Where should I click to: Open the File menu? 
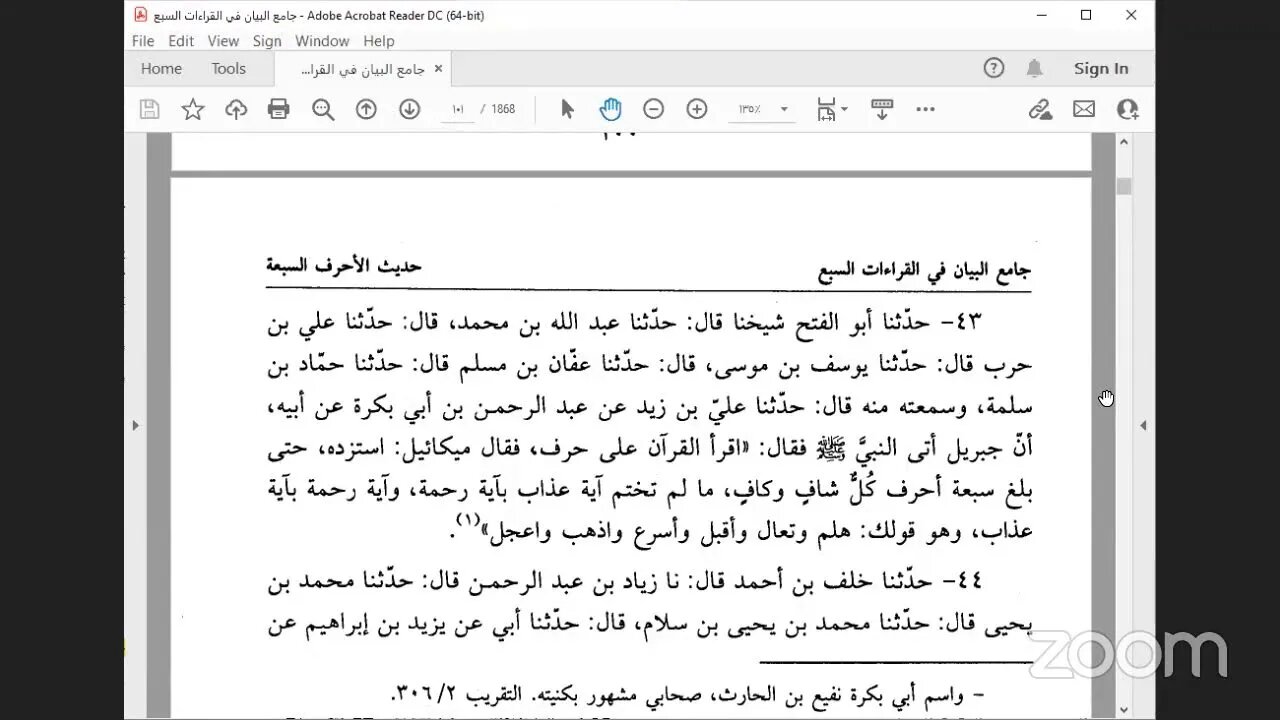tap(143, 41)
